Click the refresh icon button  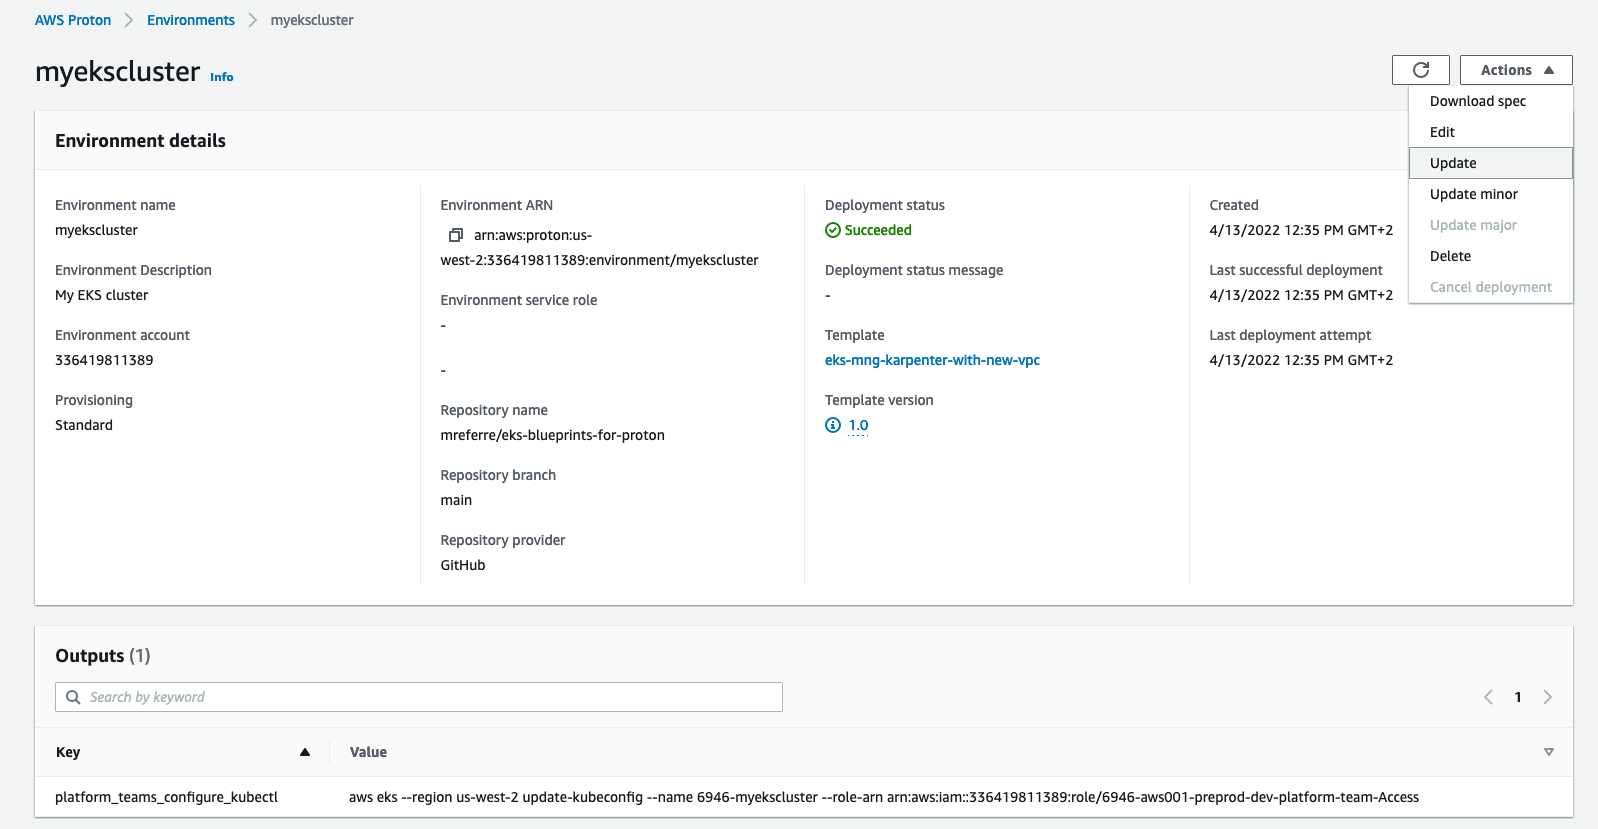click(1420, 70)
